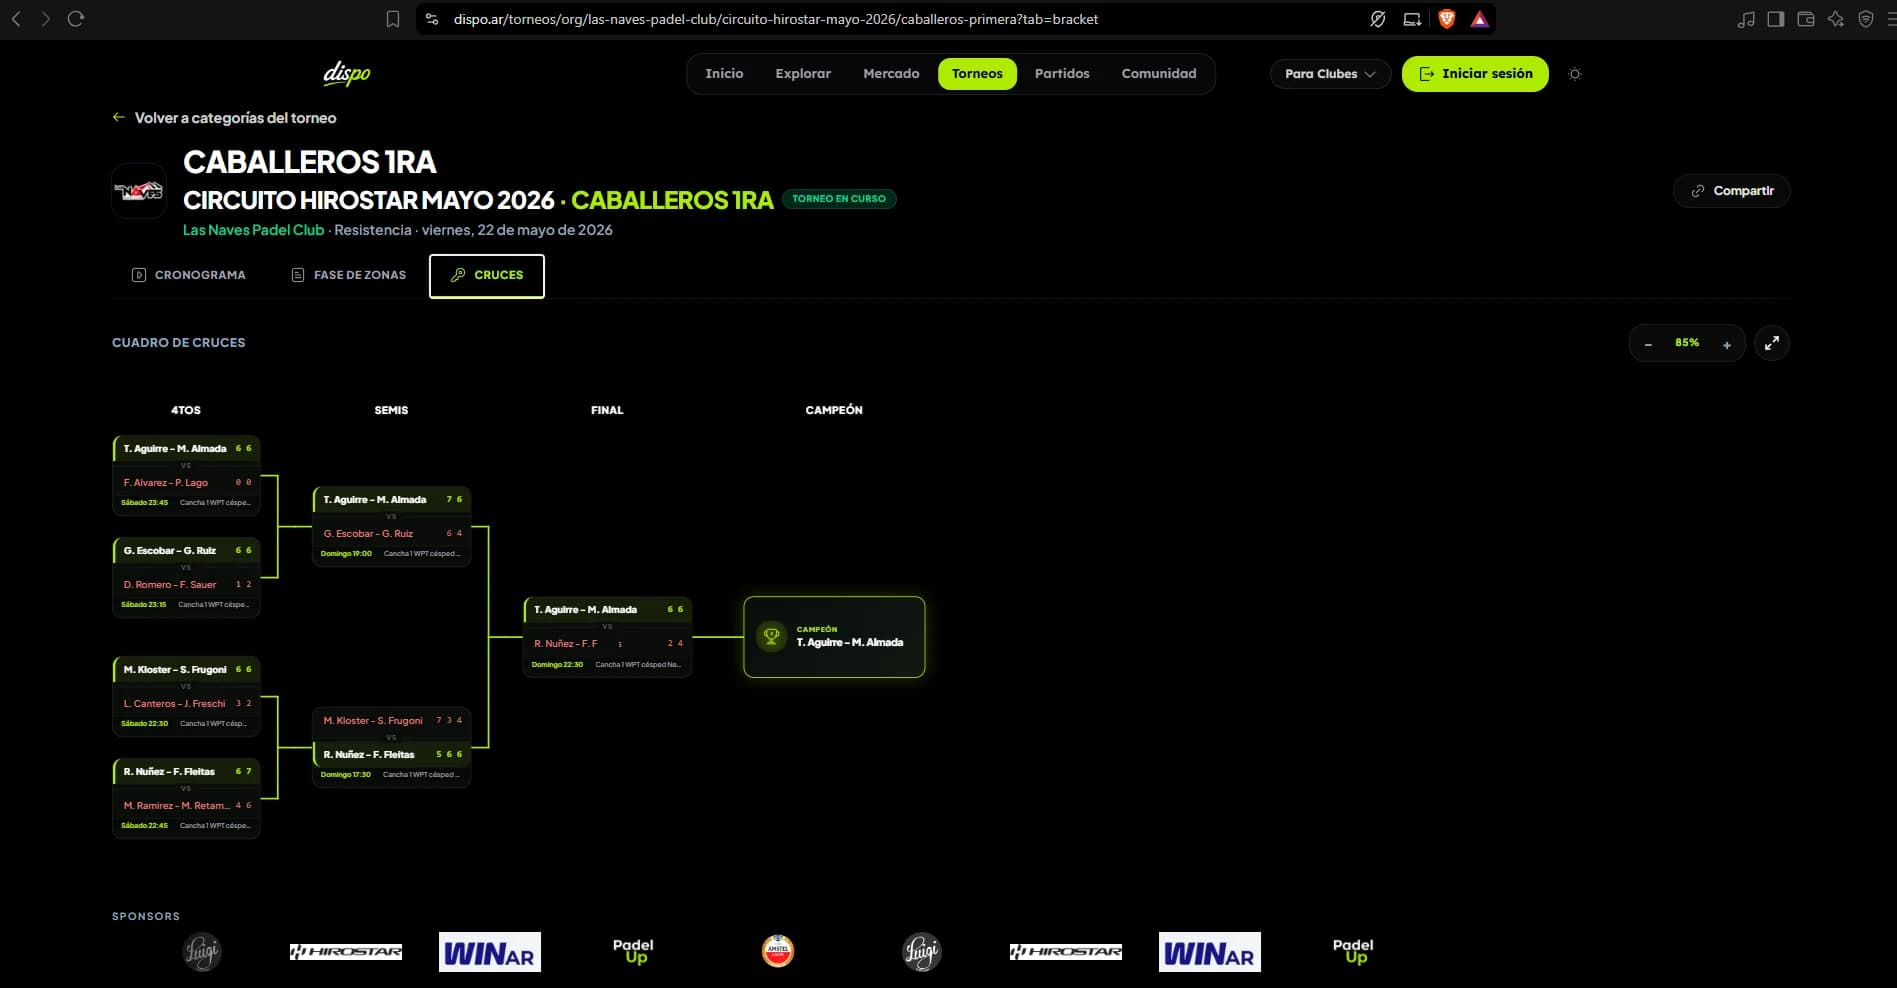Image resolution: width=1897 pixels, height=988 pixels.
Task: Open the Aguirre vs Escobar semifinal card
Action: pyautogui.click(x=391, y=526)
